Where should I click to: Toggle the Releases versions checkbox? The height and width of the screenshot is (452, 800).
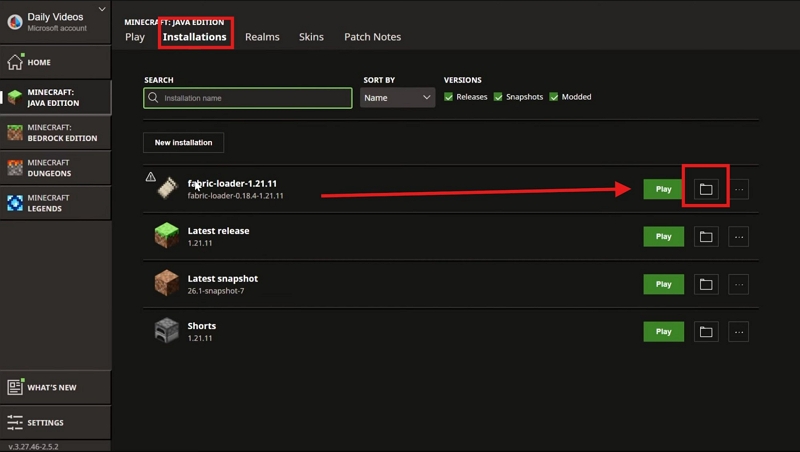pyautogui.click(x=448, y=97)
